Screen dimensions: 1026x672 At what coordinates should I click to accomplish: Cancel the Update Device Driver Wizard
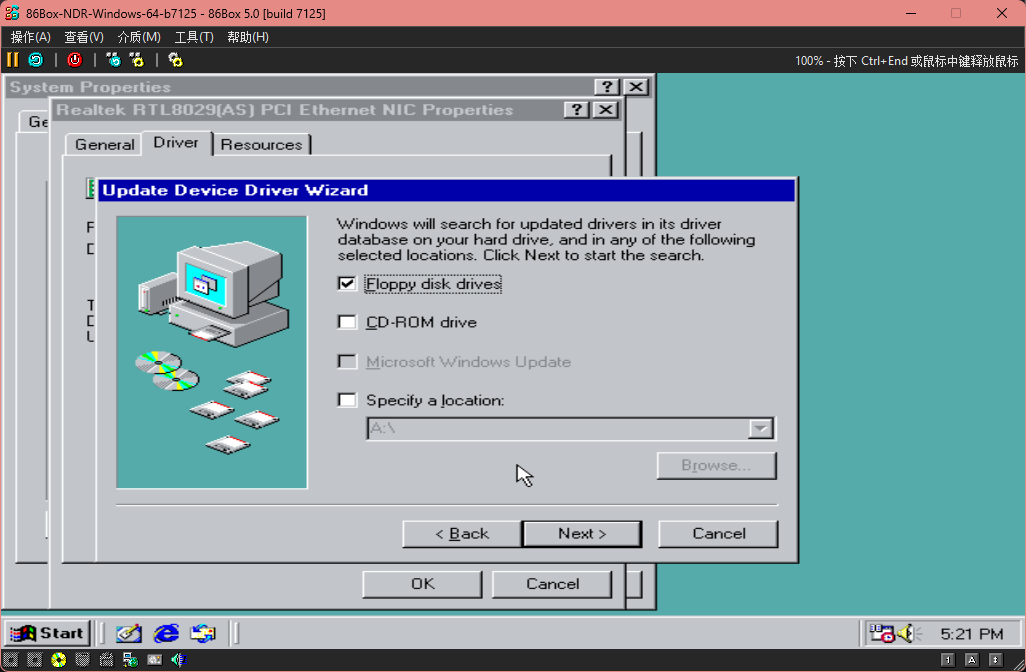pyautogui.click(x=718, y=533)
